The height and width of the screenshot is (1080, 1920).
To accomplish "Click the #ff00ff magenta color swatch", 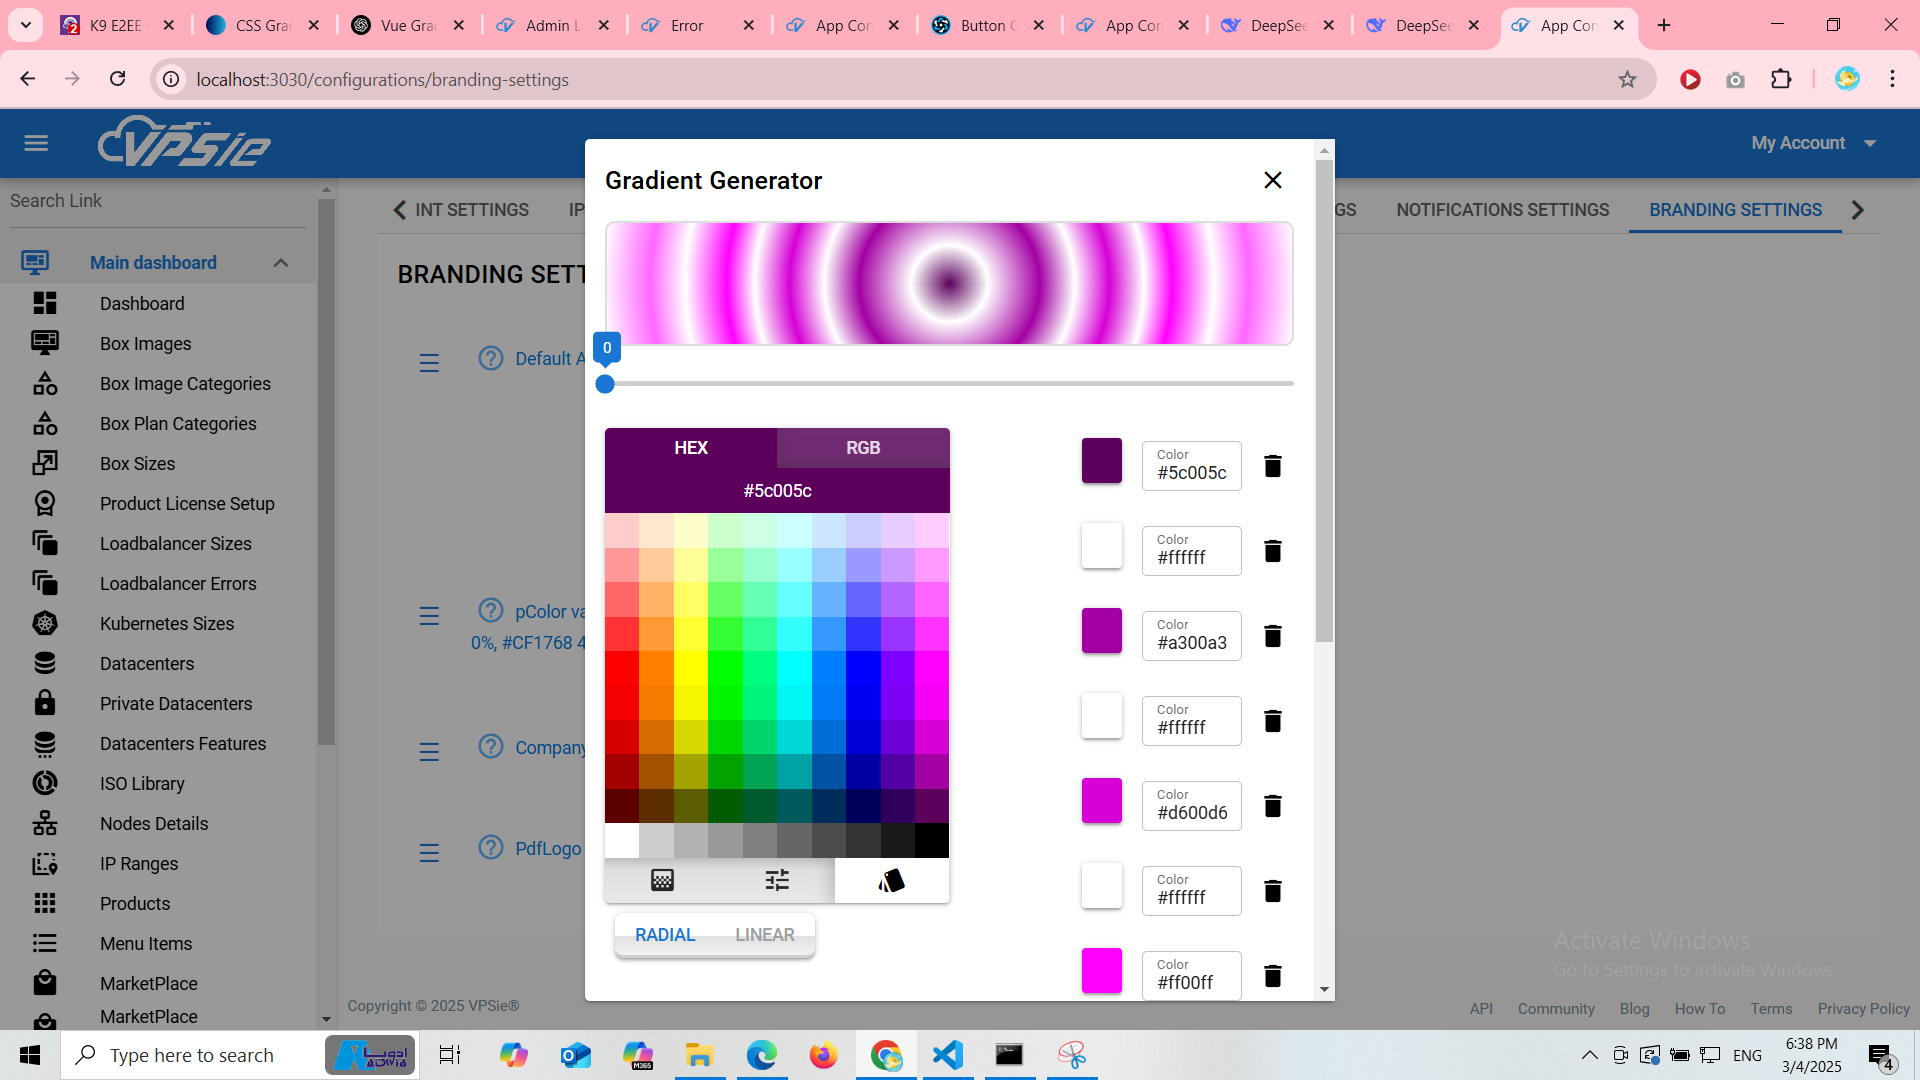I will (x=1101, y=971).
